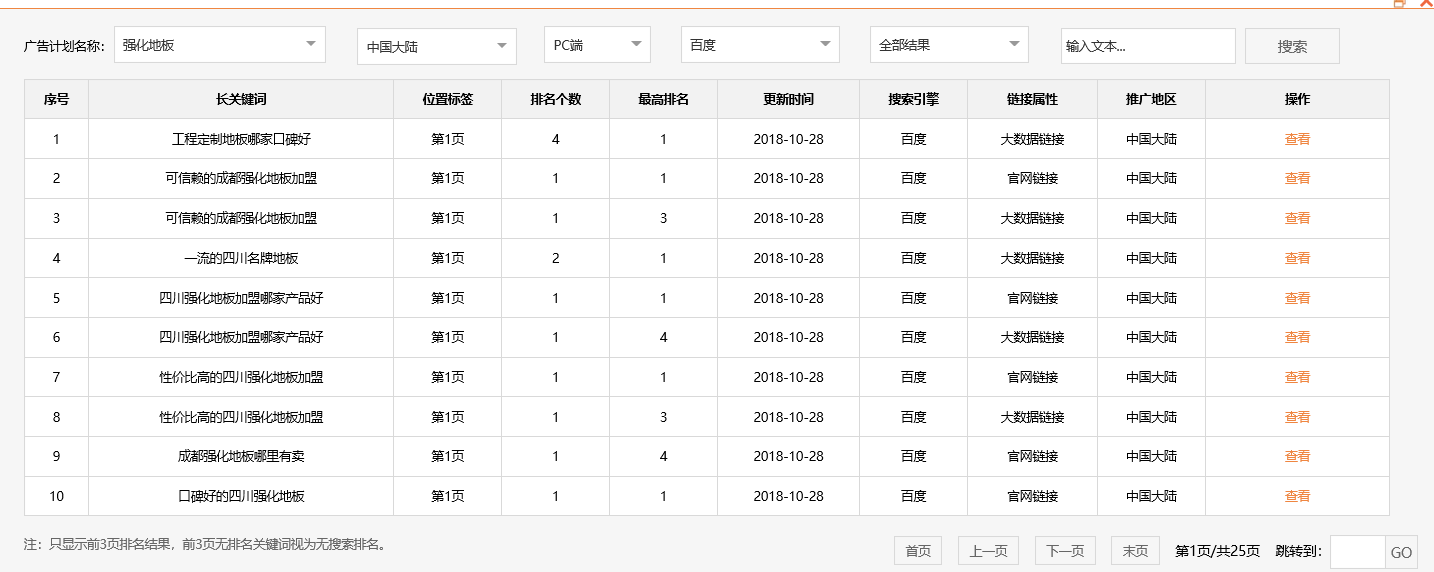Click the GO jump button

(x=1401, y=552)
